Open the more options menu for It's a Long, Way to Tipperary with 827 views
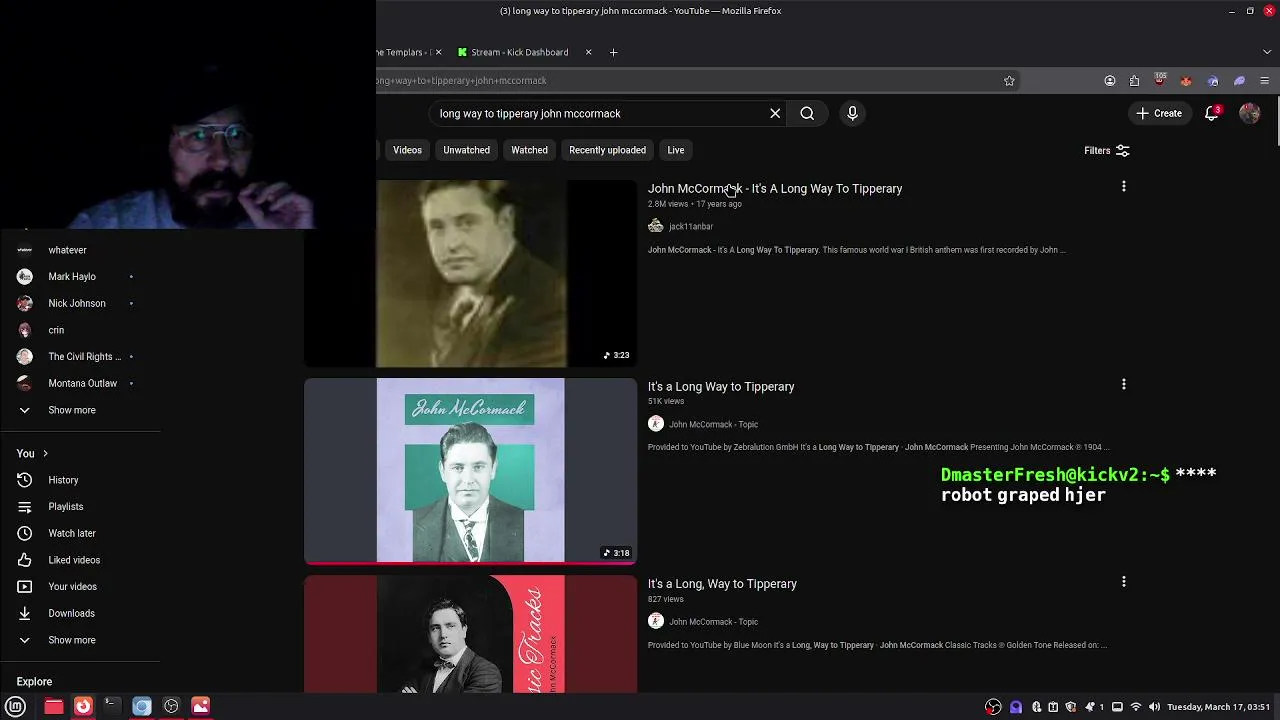The height and width of the screenshot is (720, 1280). pos(1123,582)
